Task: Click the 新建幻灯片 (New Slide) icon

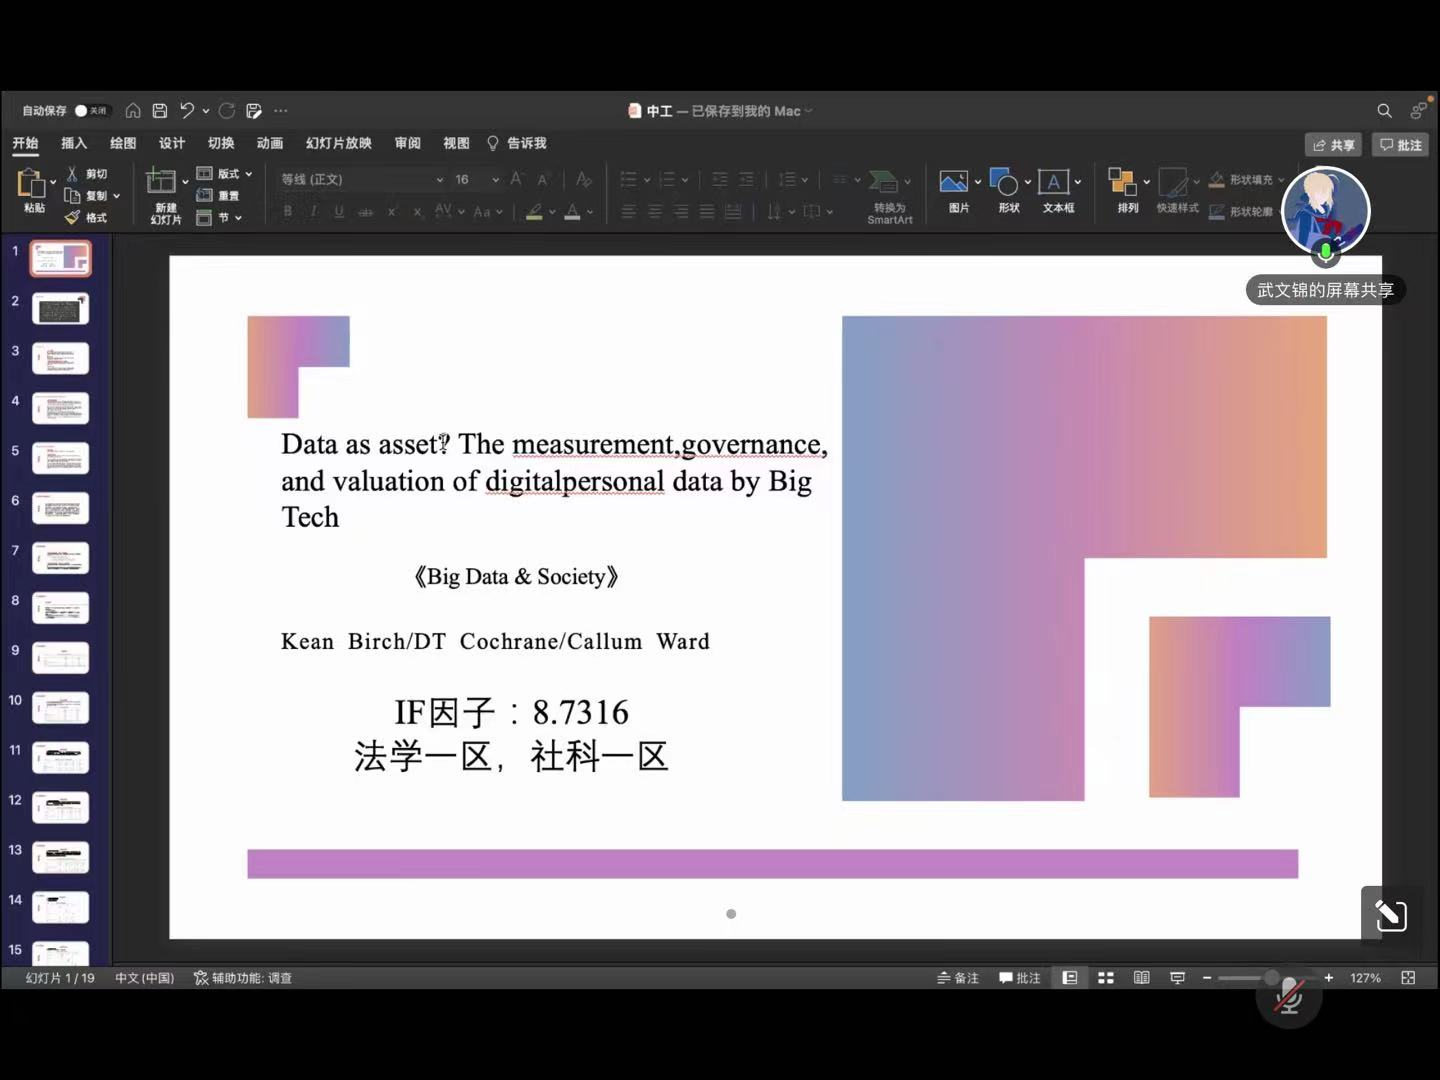Action: (x=161, y=182)
